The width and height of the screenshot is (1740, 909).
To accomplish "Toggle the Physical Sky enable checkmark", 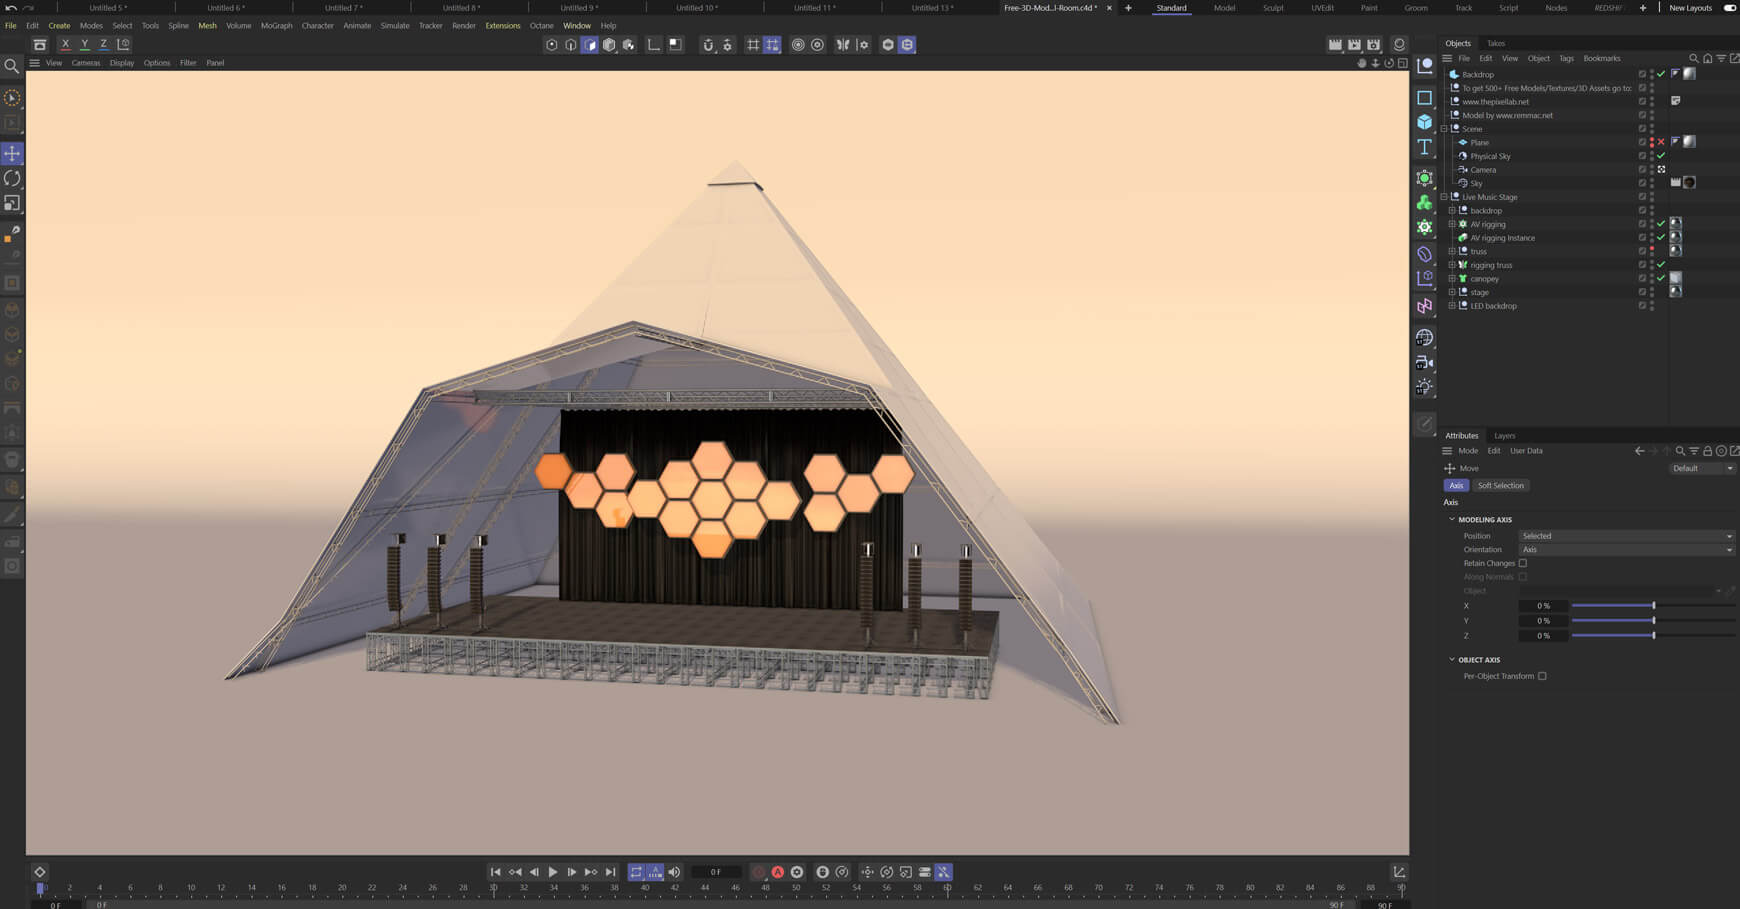I will [x=1661, y=156].
